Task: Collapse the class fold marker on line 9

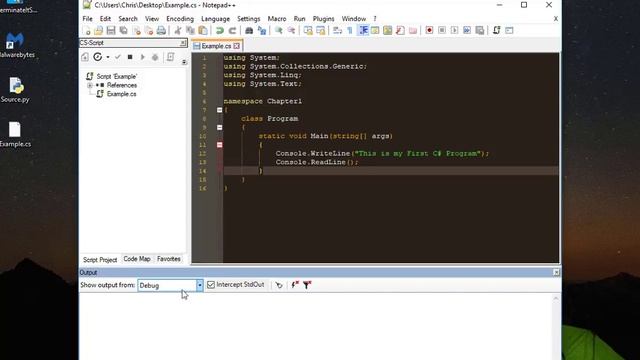Action: pos(220,128)
